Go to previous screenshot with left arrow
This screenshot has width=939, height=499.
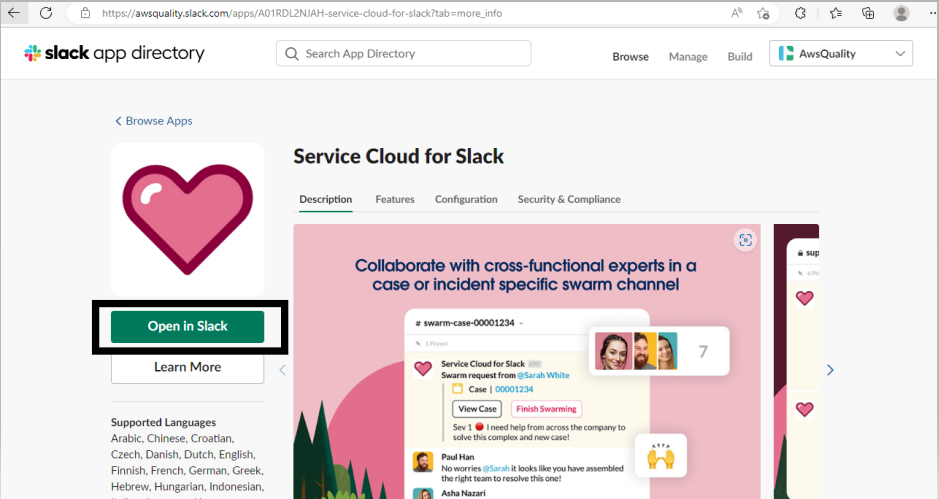(x=282, y=370)
